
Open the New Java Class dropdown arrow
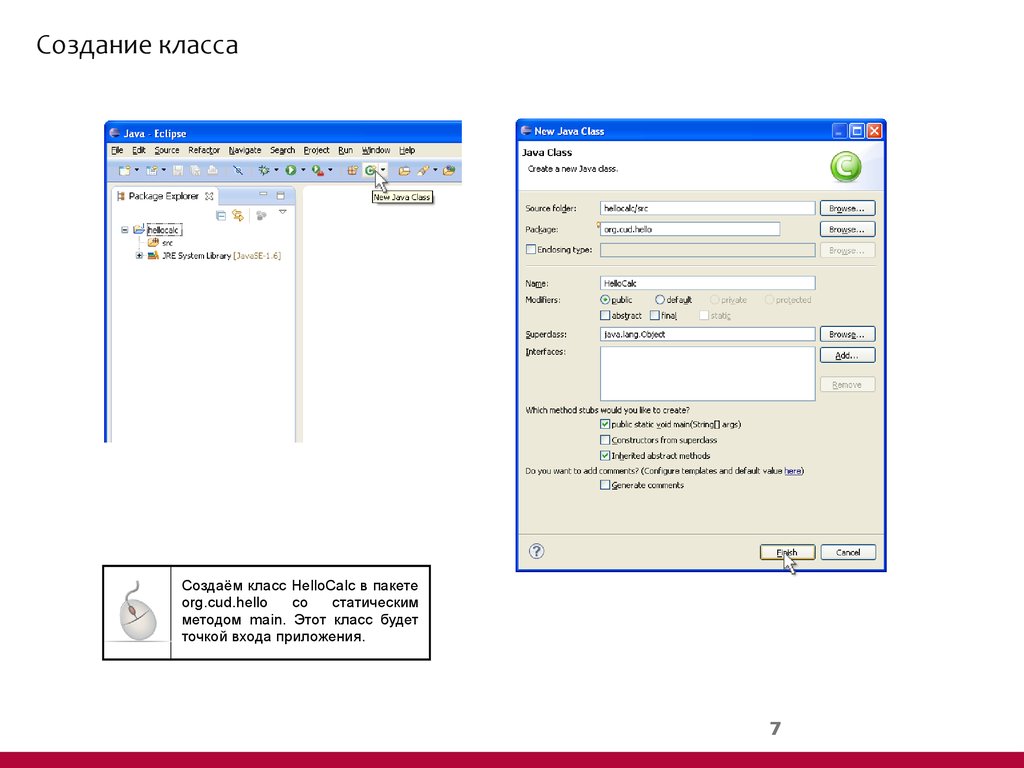[x=383, y=170]
